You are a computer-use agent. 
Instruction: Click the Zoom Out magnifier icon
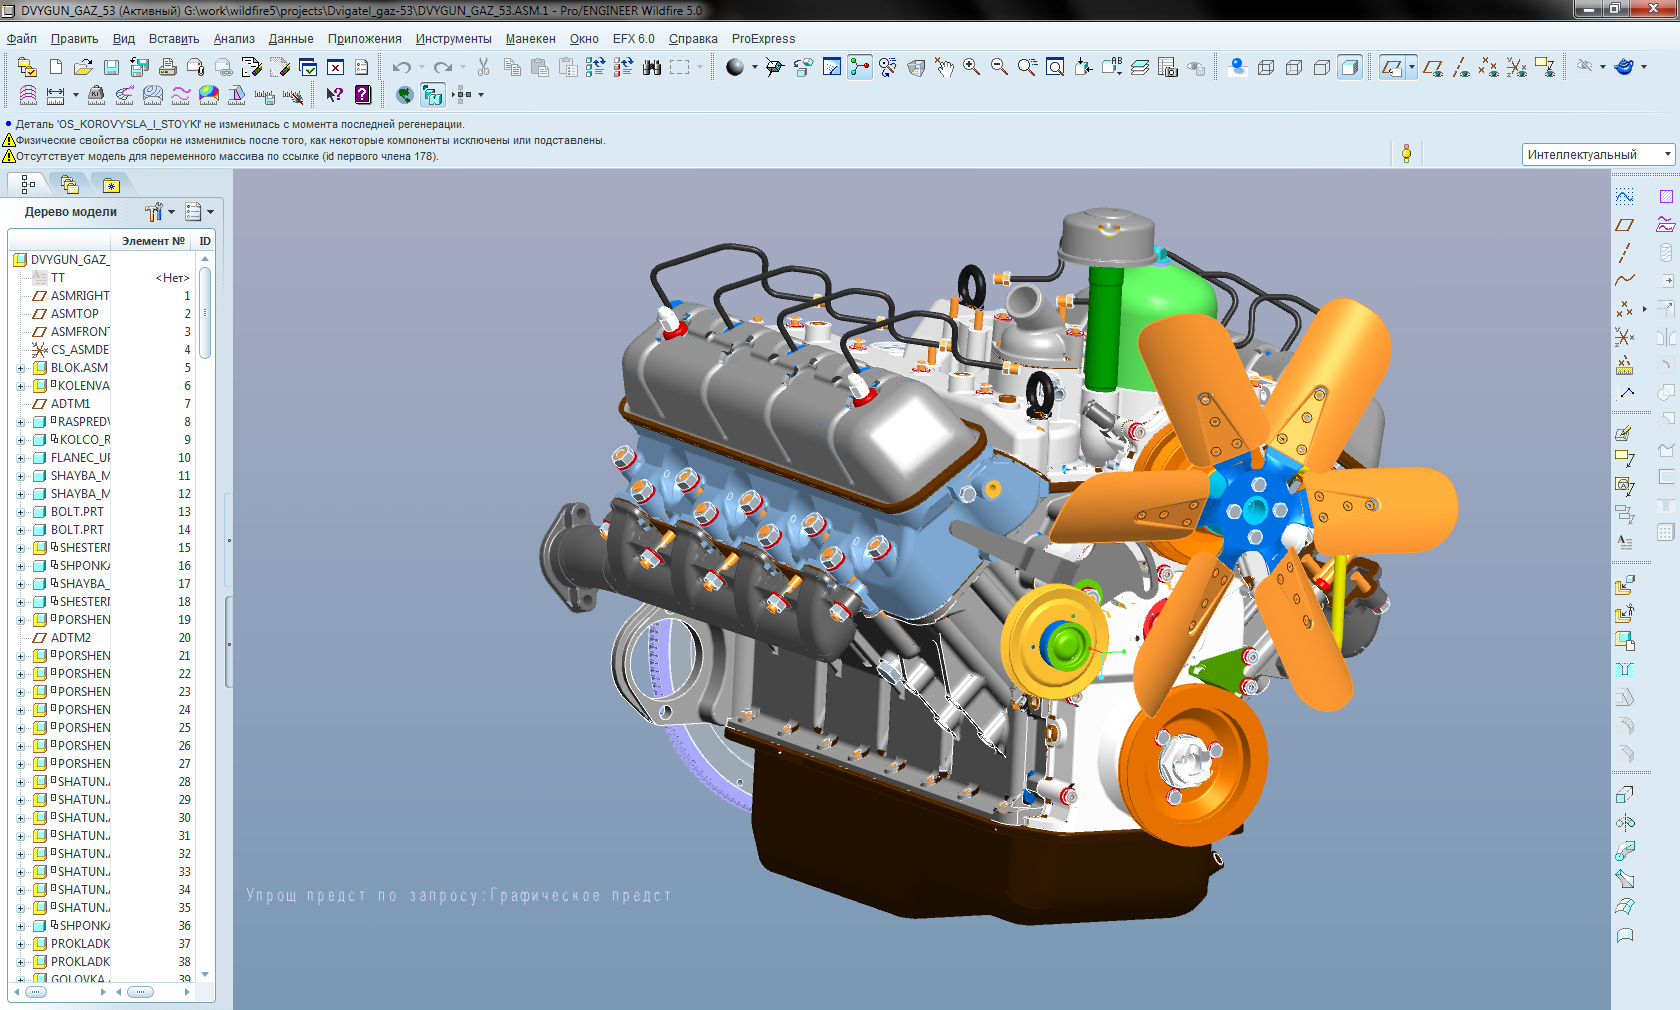point(999,67)
